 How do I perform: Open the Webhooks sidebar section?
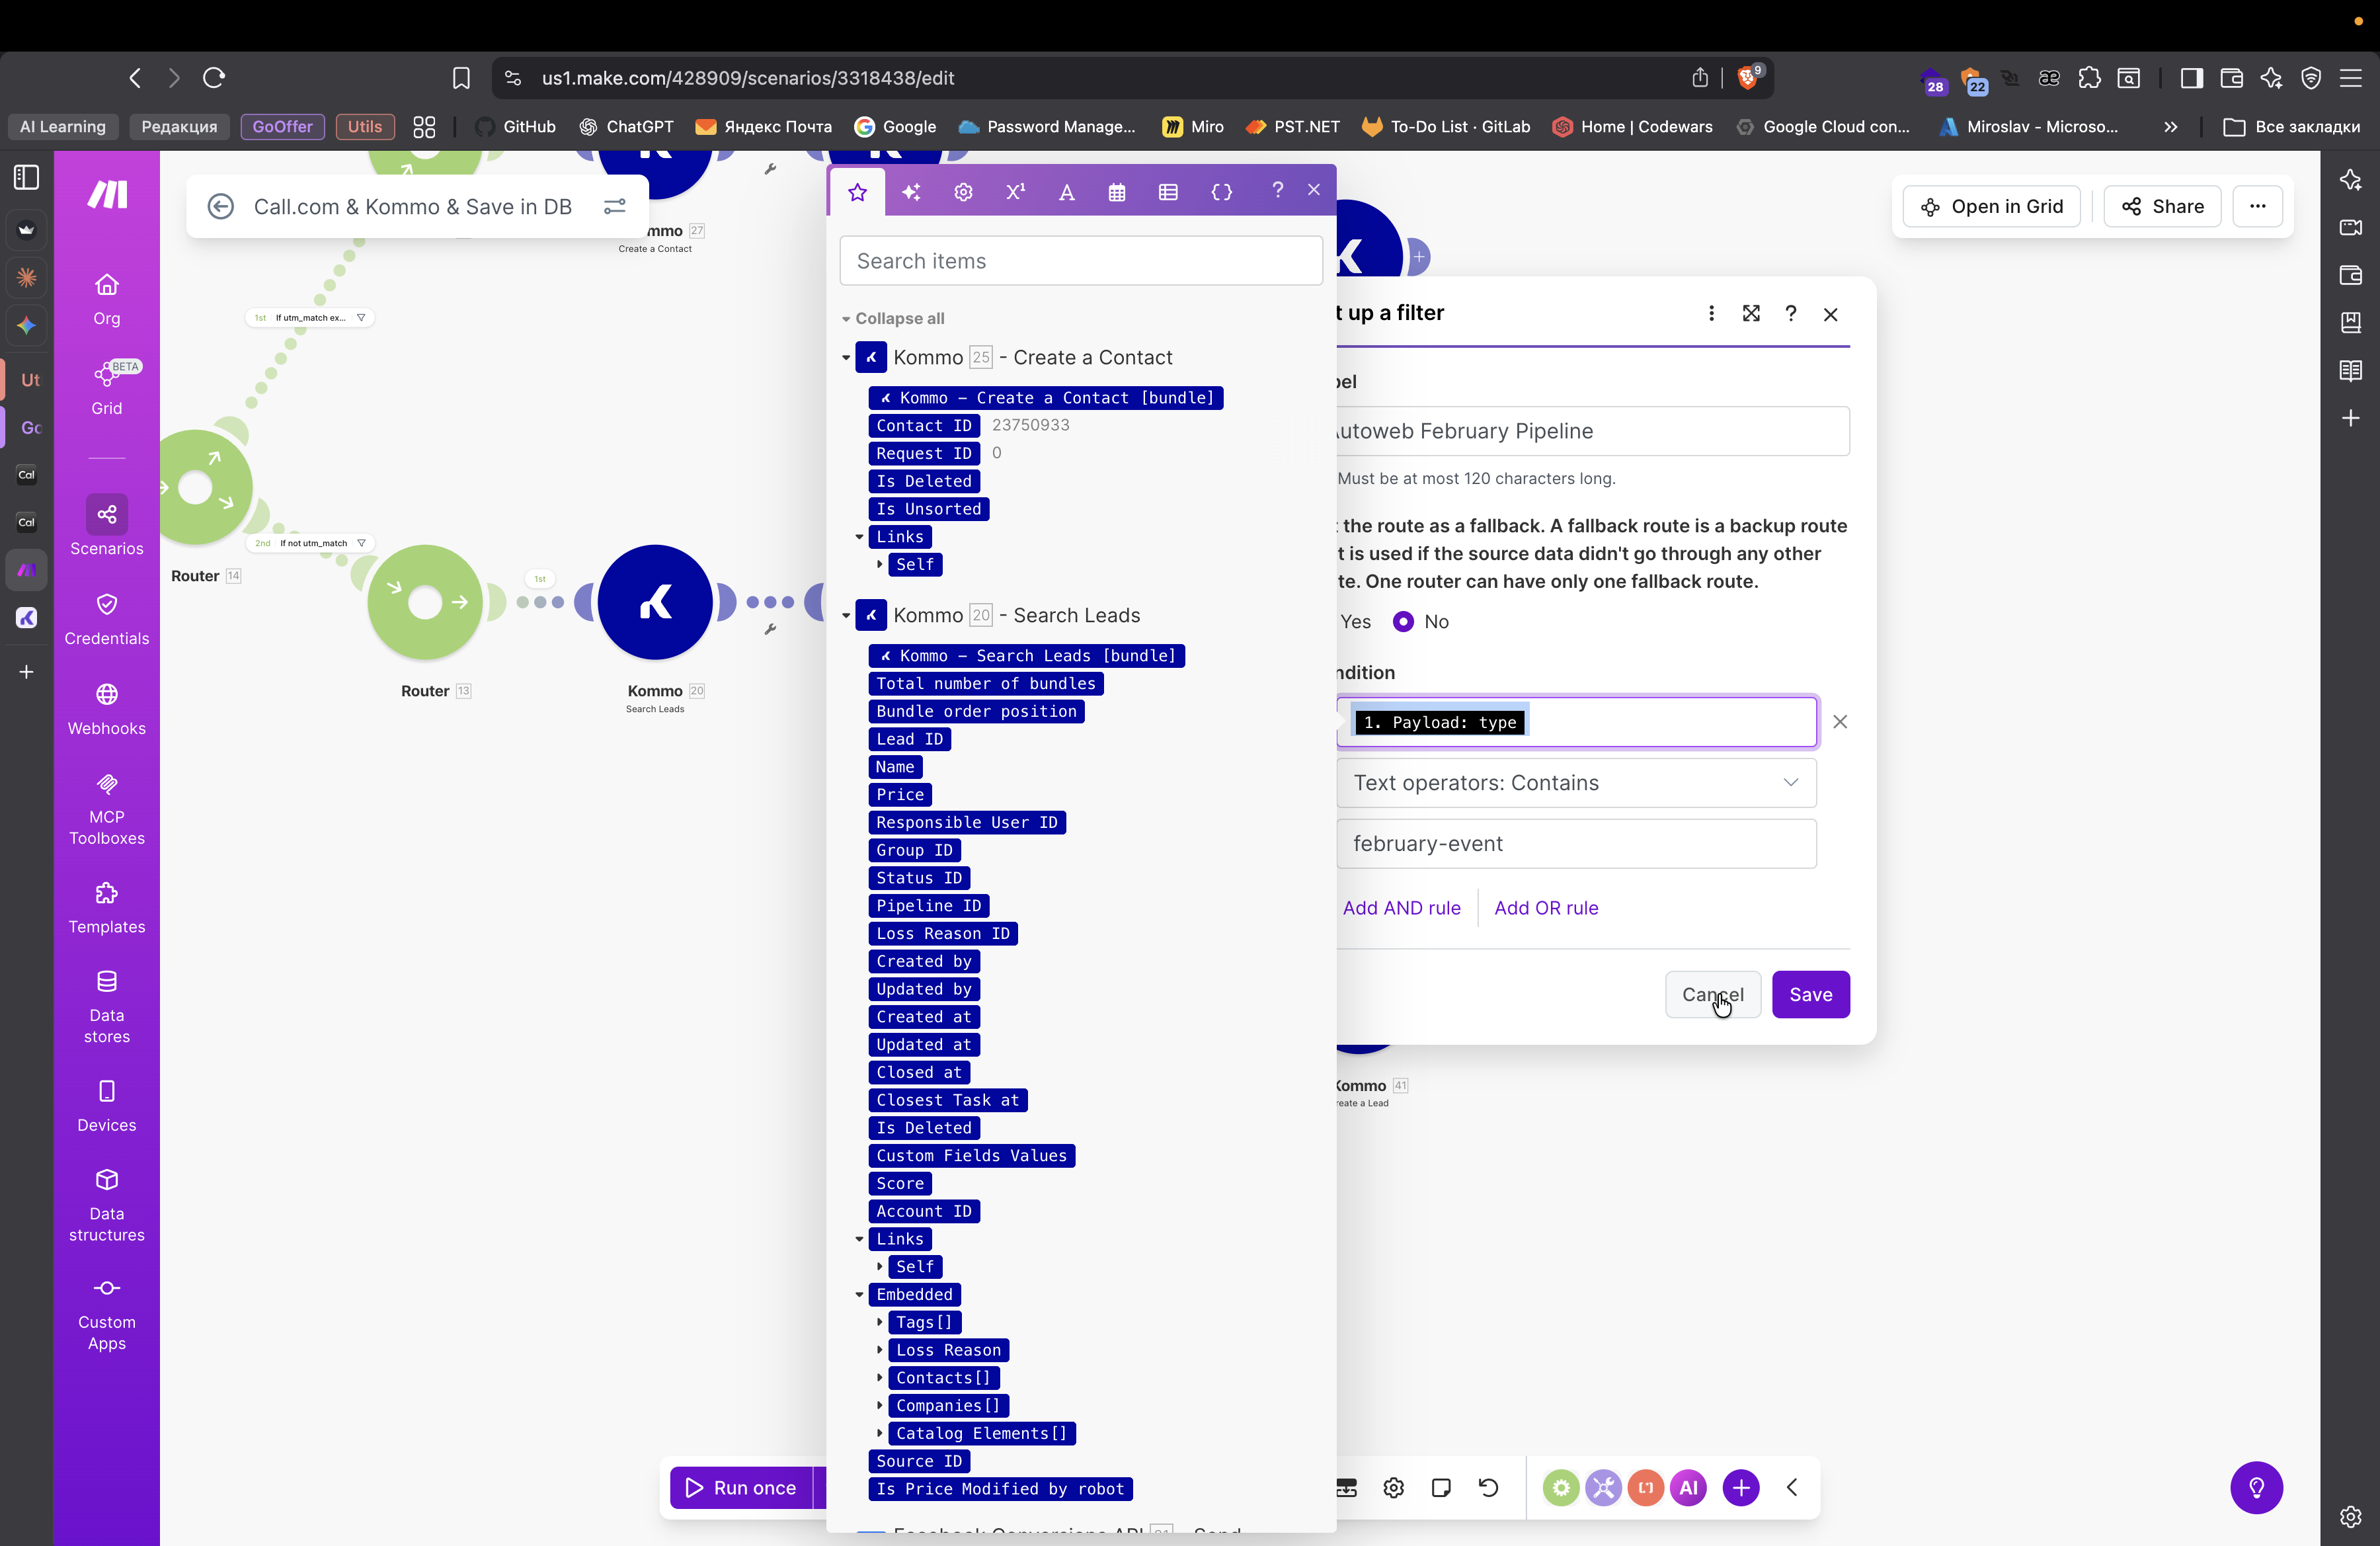(x=106, y=708)
